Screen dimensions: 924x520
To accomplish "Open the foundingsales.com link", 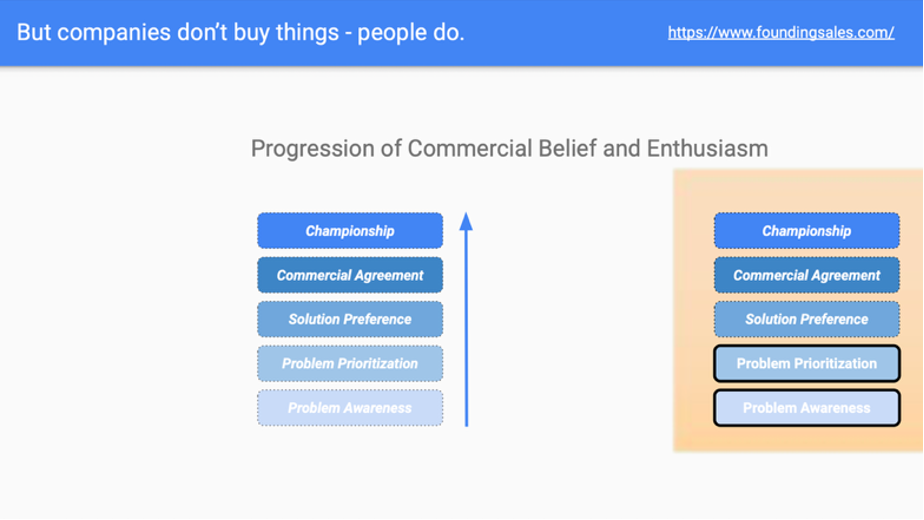I will click(781, 32).
